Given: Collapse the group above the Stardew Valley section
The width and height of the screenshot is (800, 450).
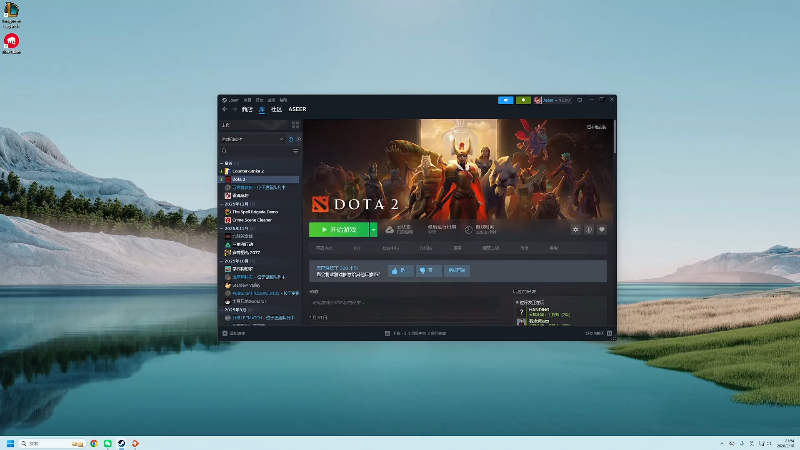Looking at the screenshot, I should (x=221, y=261).
